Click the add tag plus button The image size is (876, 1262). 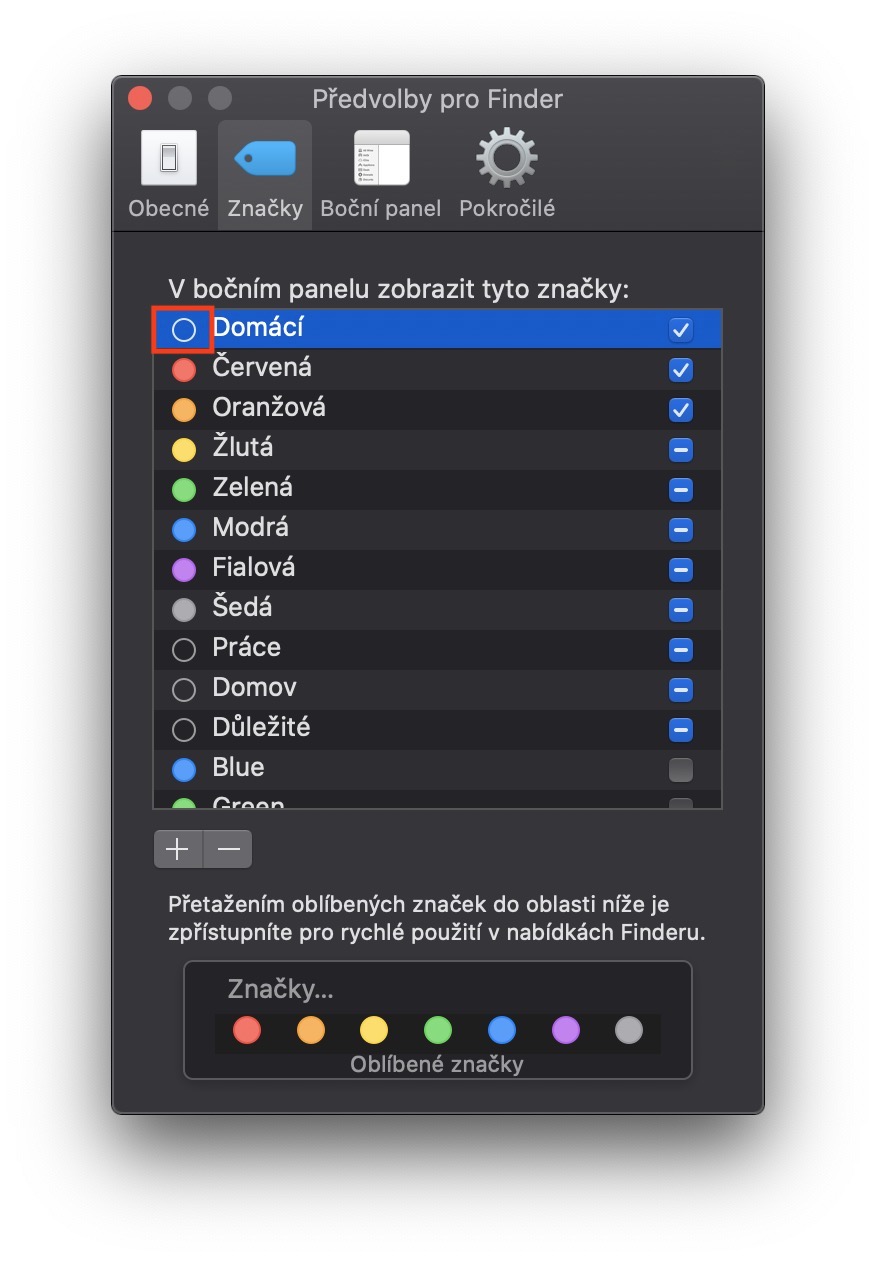point(178,849)
